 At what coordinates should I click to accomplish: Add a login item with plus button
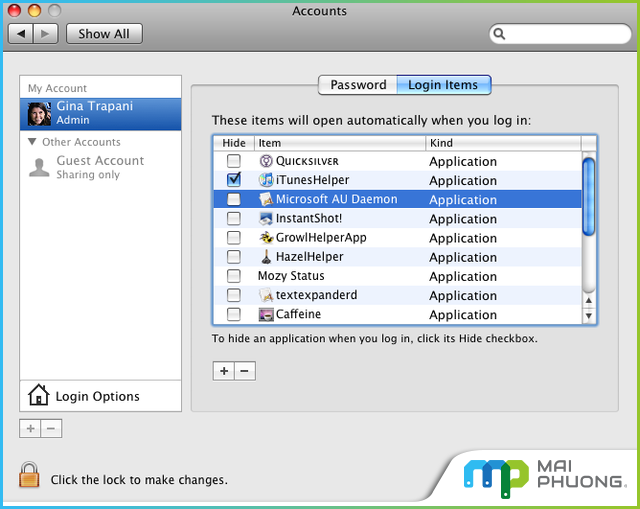224,371
